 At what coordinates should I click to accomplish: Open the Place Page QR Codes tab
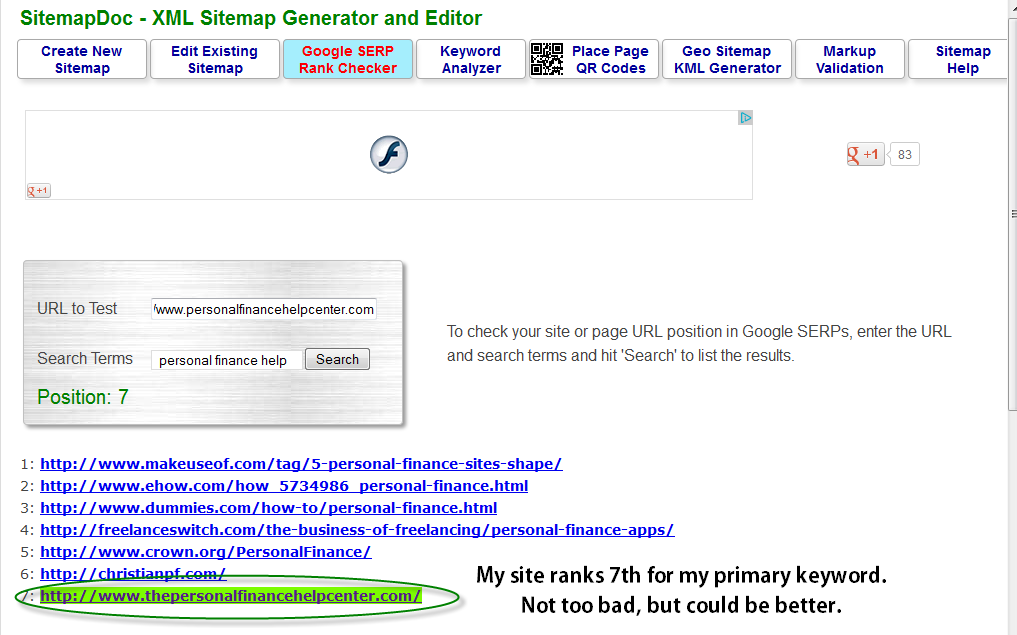594,59
